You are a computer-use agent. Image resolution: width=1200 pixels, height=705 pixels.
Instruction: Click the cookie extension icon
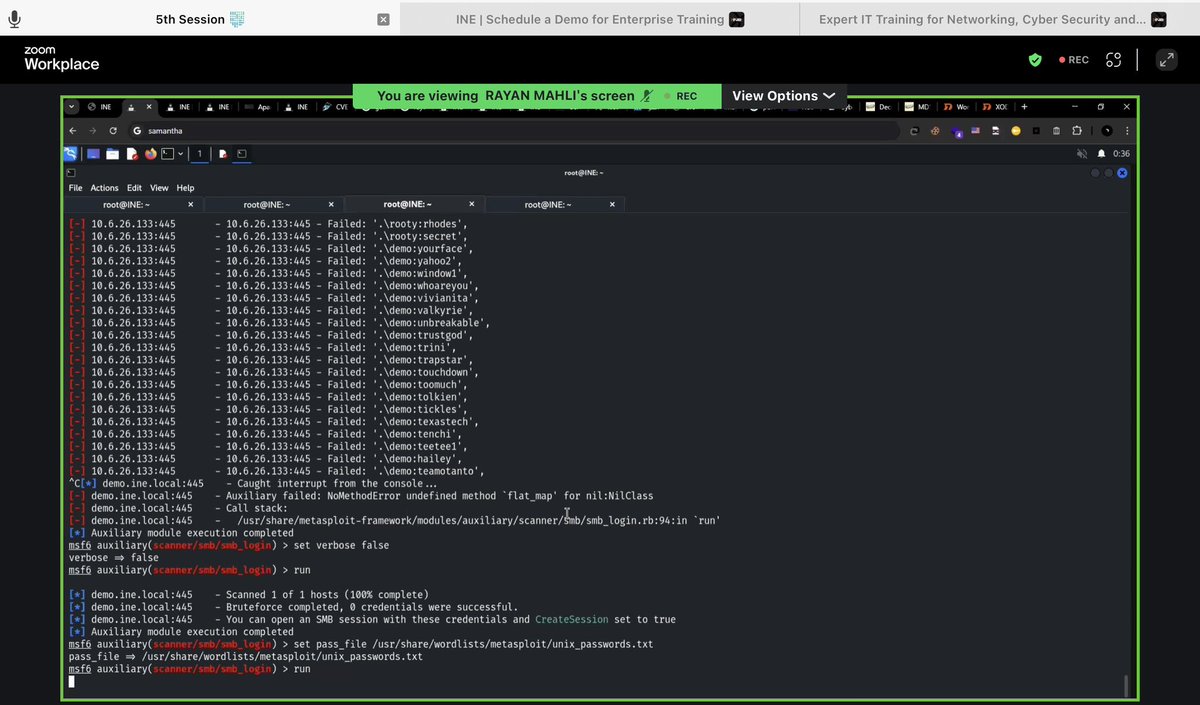point(935,131)
